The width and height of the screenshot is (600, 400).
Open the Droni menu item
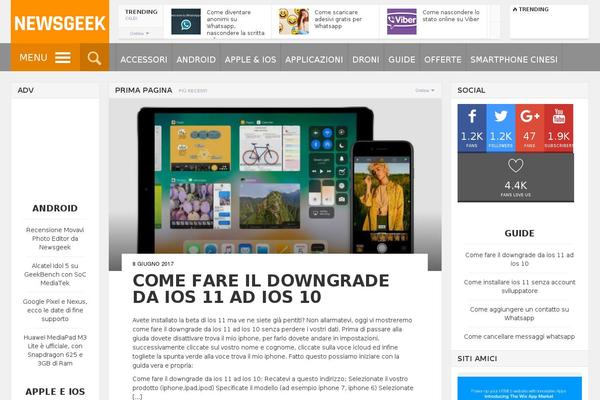(x=366, y=60)
